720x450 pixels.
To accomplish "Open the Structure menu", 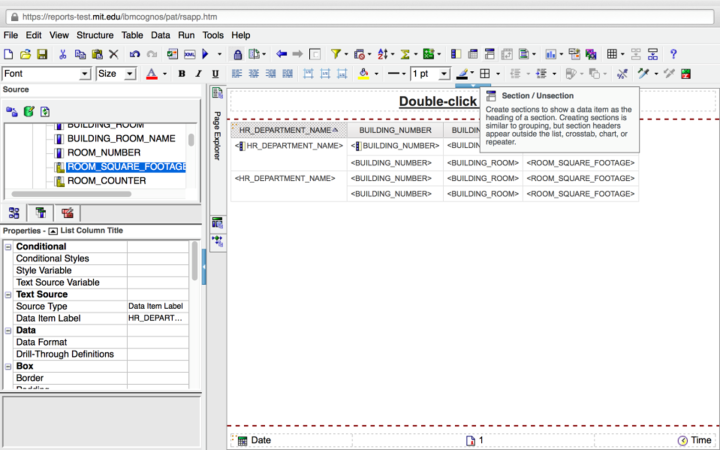I will (x=95, y=35).
